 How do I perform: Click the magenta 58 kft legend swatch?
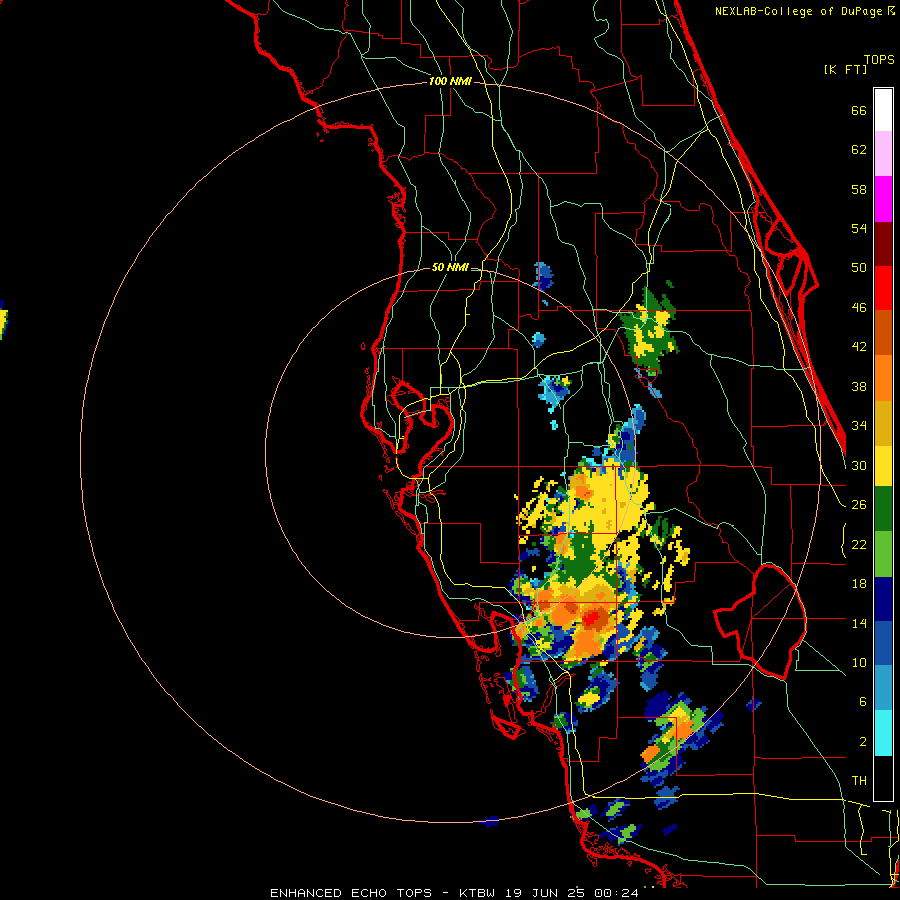[883, 199]
